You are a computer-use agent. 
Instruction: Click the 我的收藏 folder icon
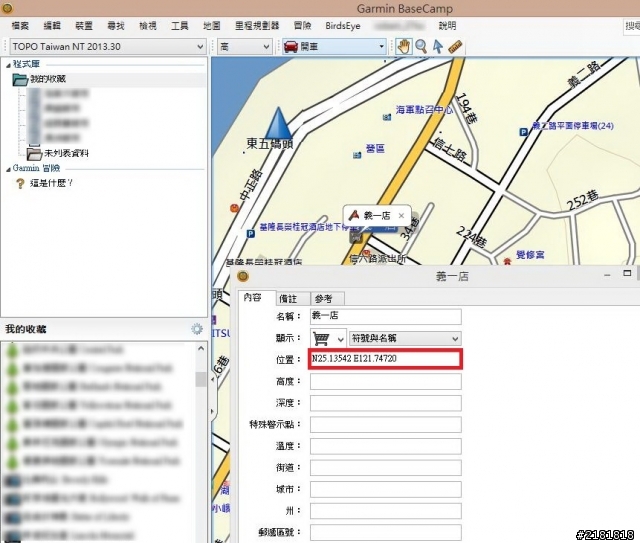pos(19,79)
